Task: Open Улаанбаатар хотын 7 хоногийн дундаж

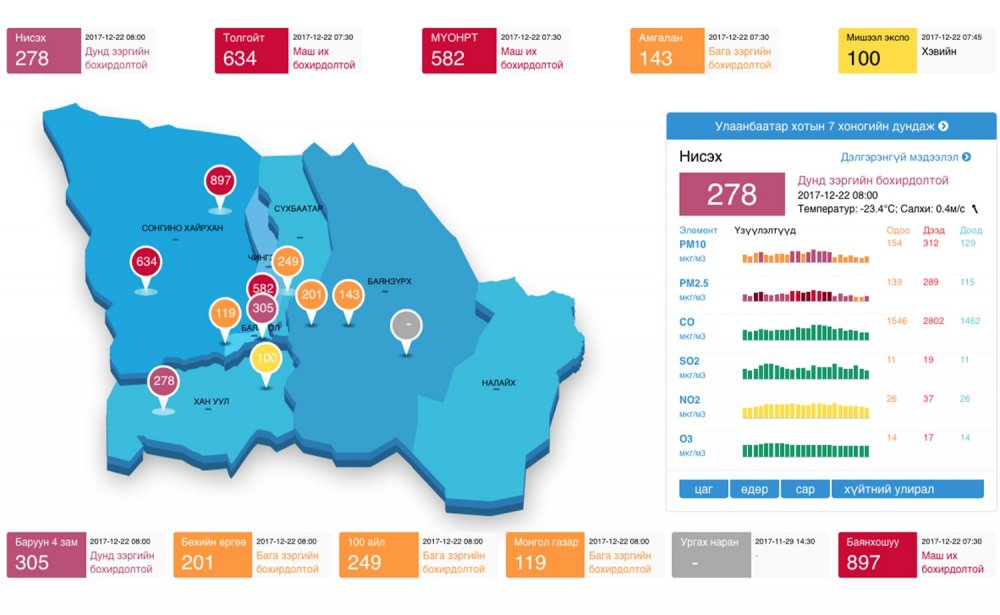Action: pyautogui.click(x=831, y=127)
